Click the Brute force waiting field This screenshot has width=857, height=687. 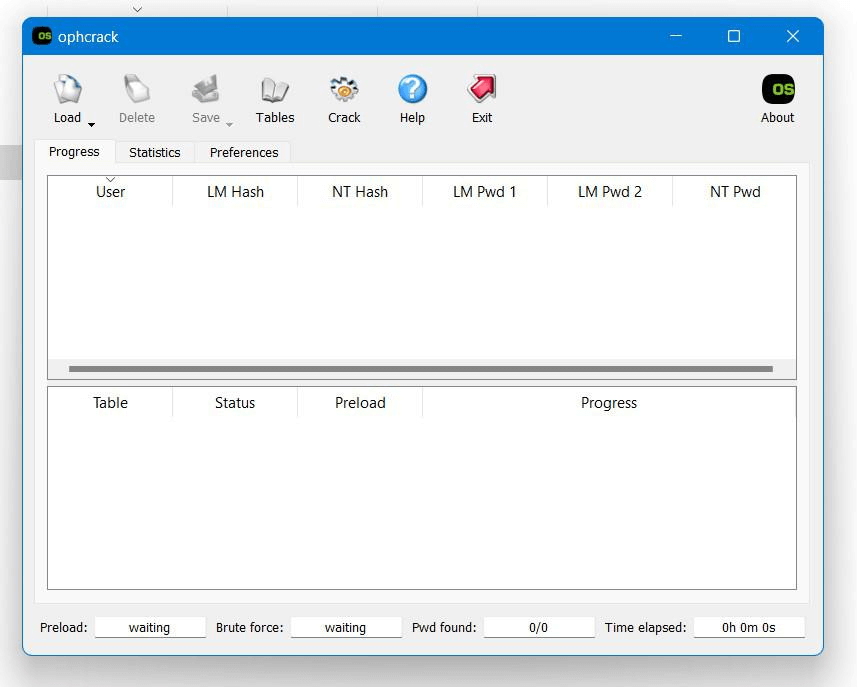[345, 627]
